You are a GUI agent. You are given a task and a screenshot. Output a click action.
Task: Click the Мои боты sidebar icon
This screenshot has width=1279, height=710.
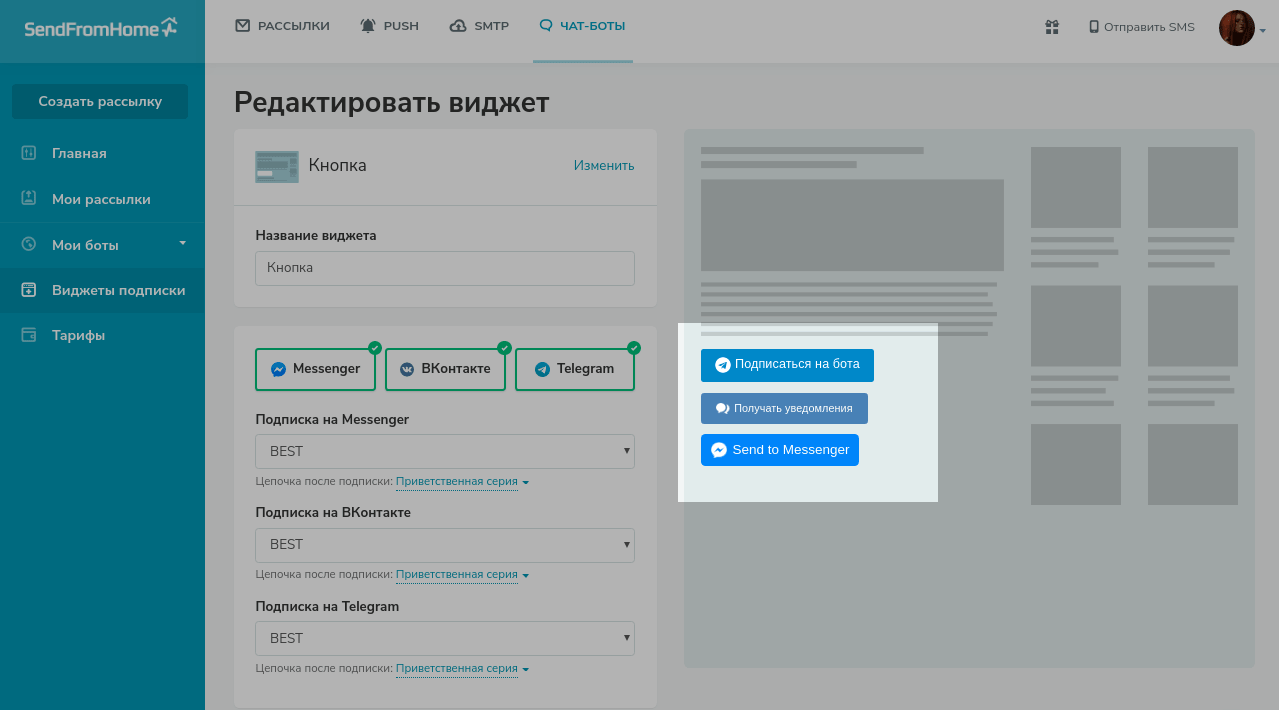[29, 244]
